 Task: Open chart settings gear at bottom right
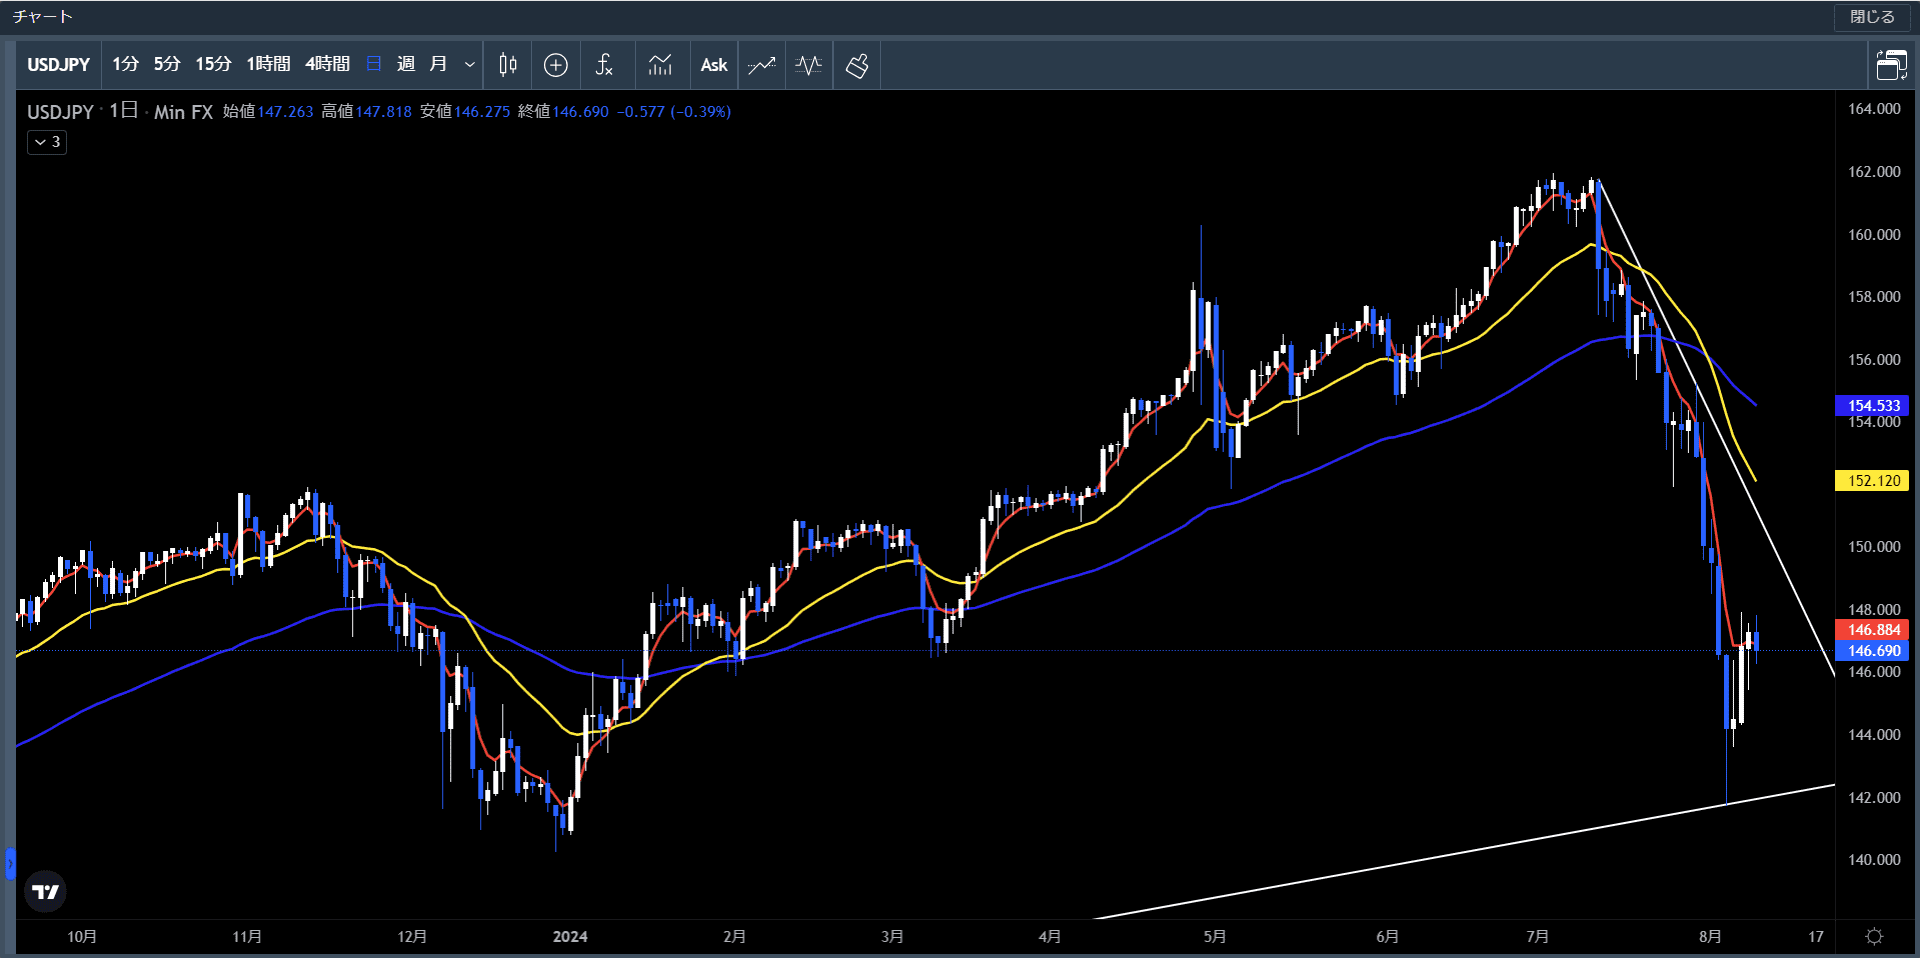pyautogui.click(x=1875, y=937)
